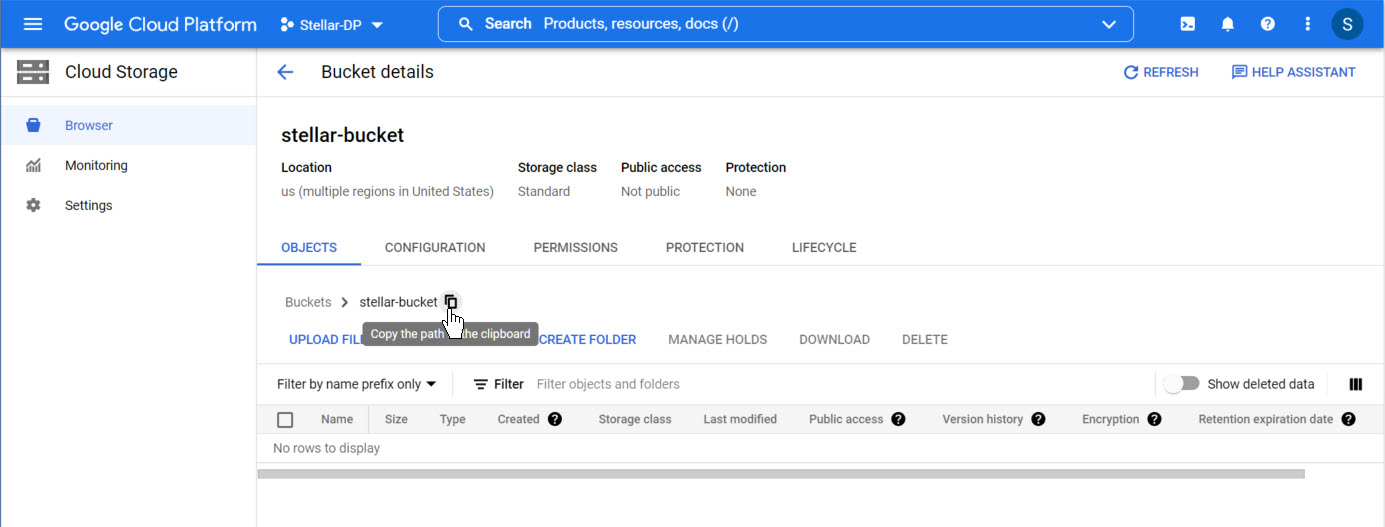Screen dimensions: 1385x527
Task: Click the Buckets breadcrumb link
Action: point(308,302)
